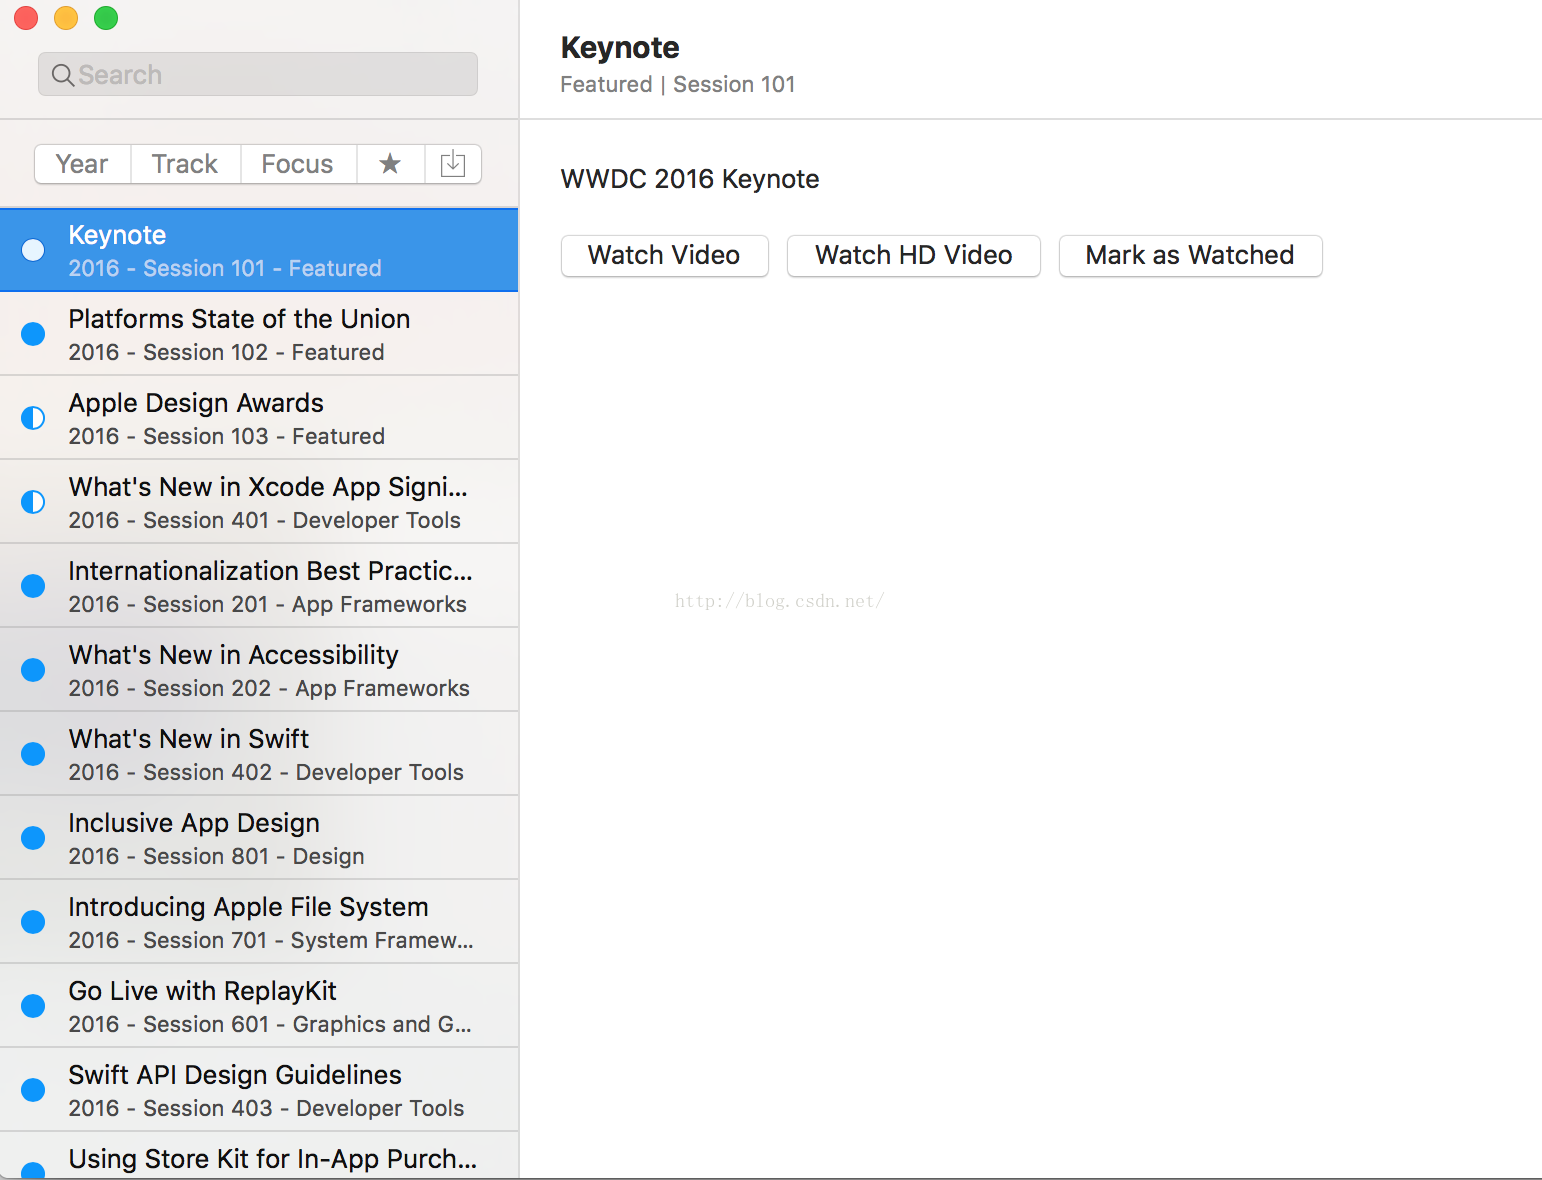Open the Focus filter

point(298,164)
